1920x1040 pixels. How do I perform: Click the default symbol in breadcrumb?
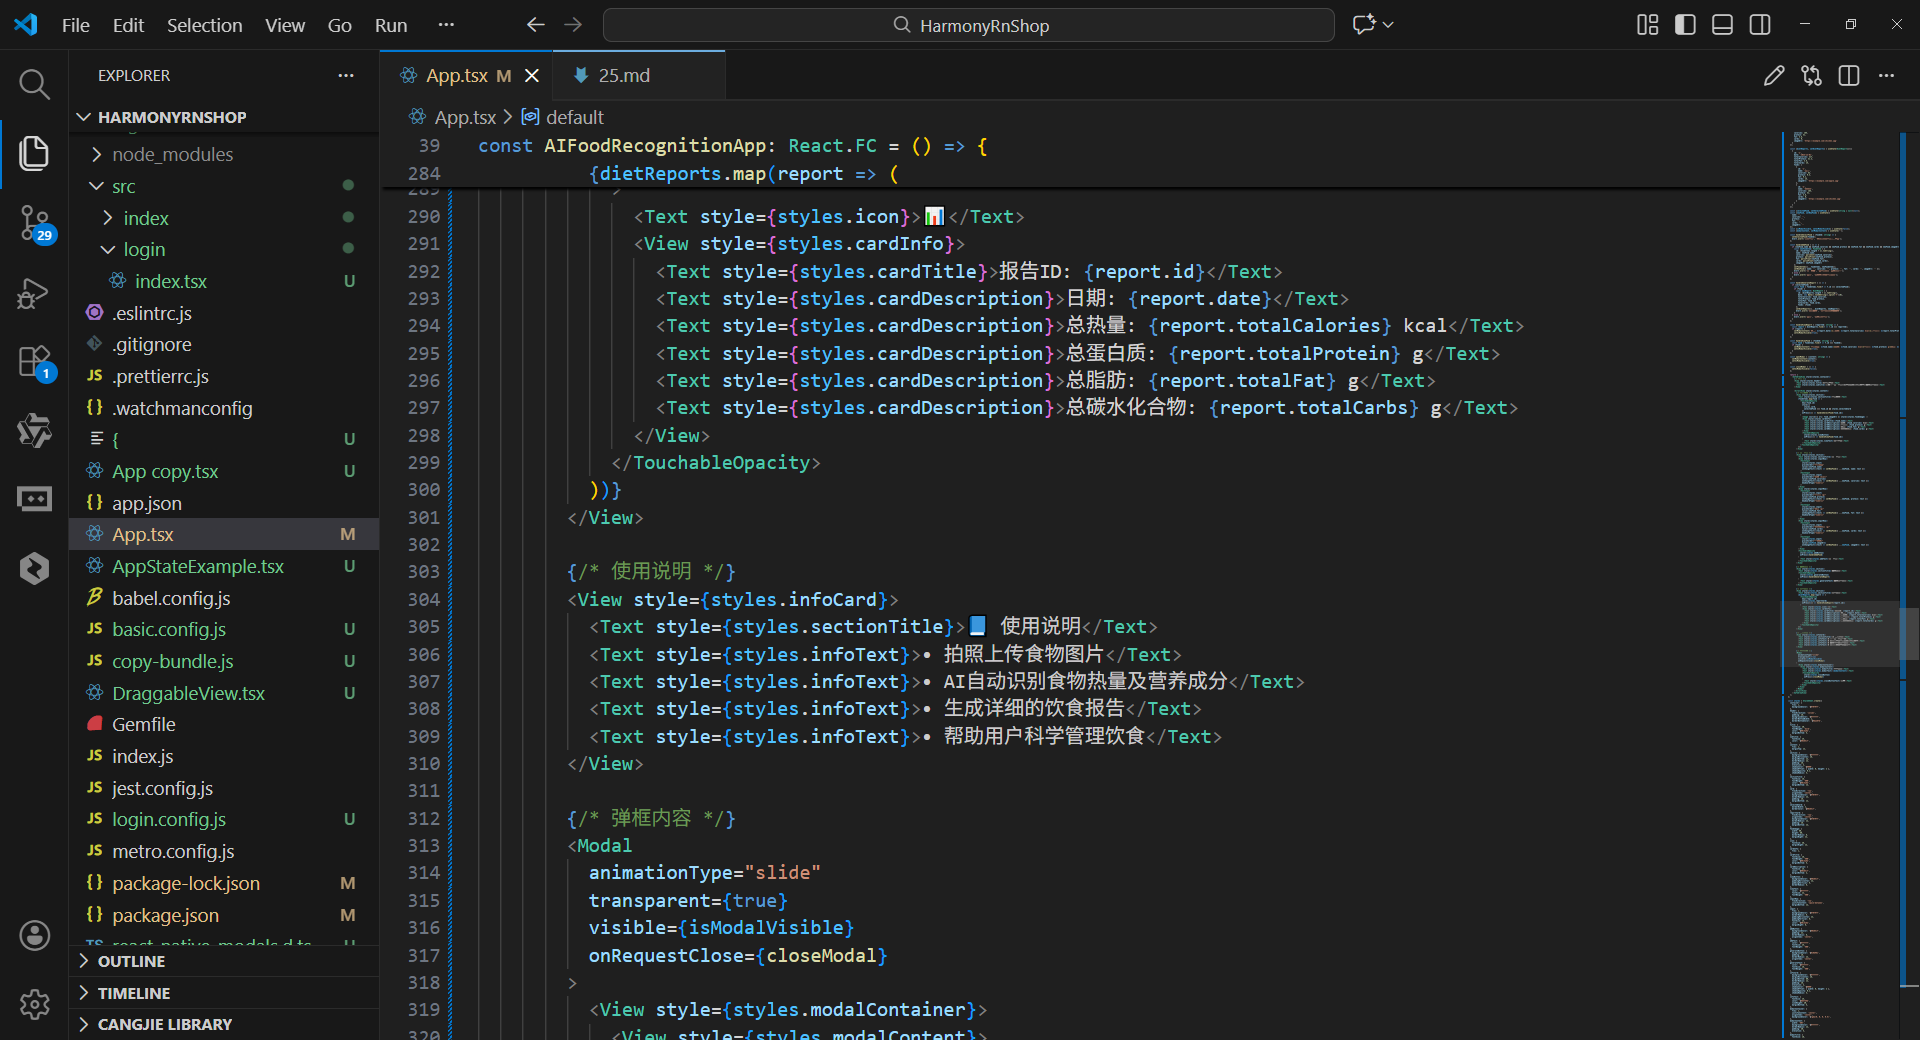(574, 117)
